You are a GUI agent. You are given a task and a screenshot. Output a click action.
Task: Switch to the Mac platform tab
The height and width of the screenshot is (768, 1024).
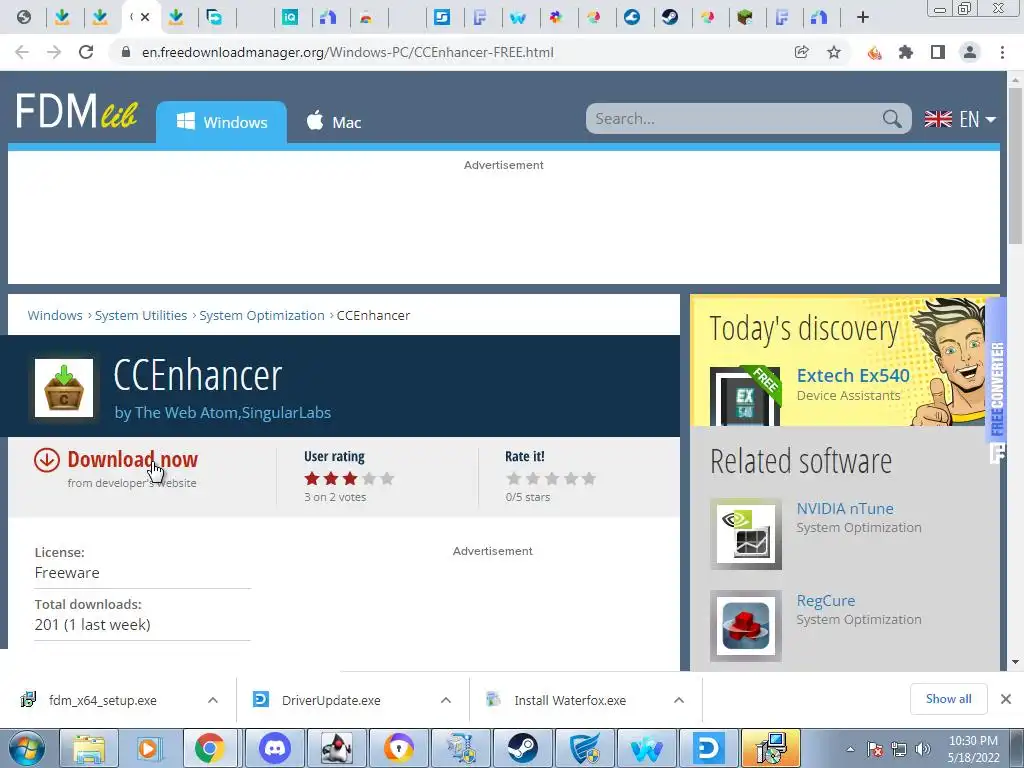334,122
